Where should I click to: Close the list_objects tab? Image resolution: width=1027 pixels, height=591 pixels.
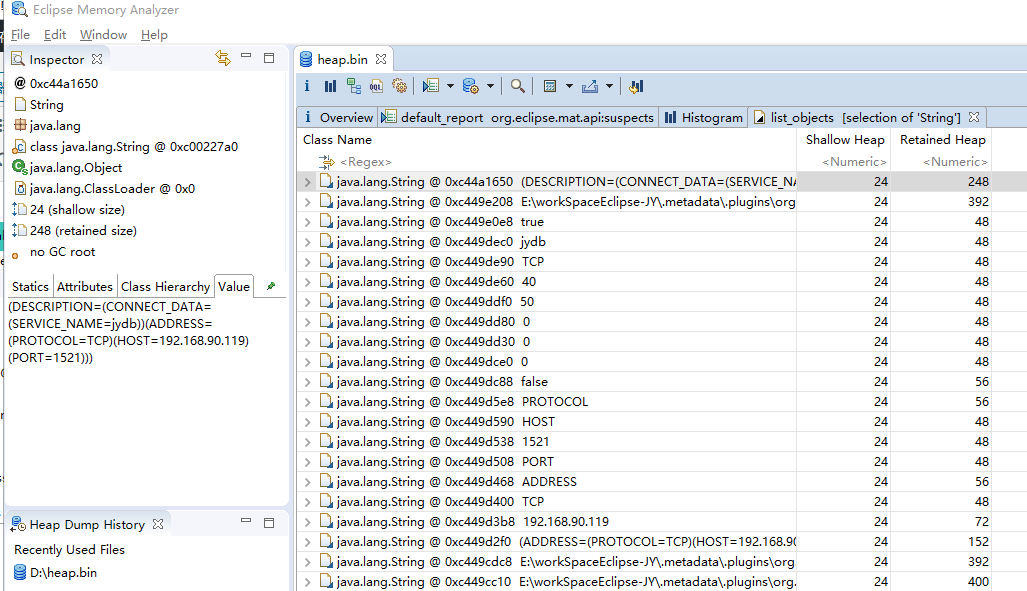coord(974,117)
